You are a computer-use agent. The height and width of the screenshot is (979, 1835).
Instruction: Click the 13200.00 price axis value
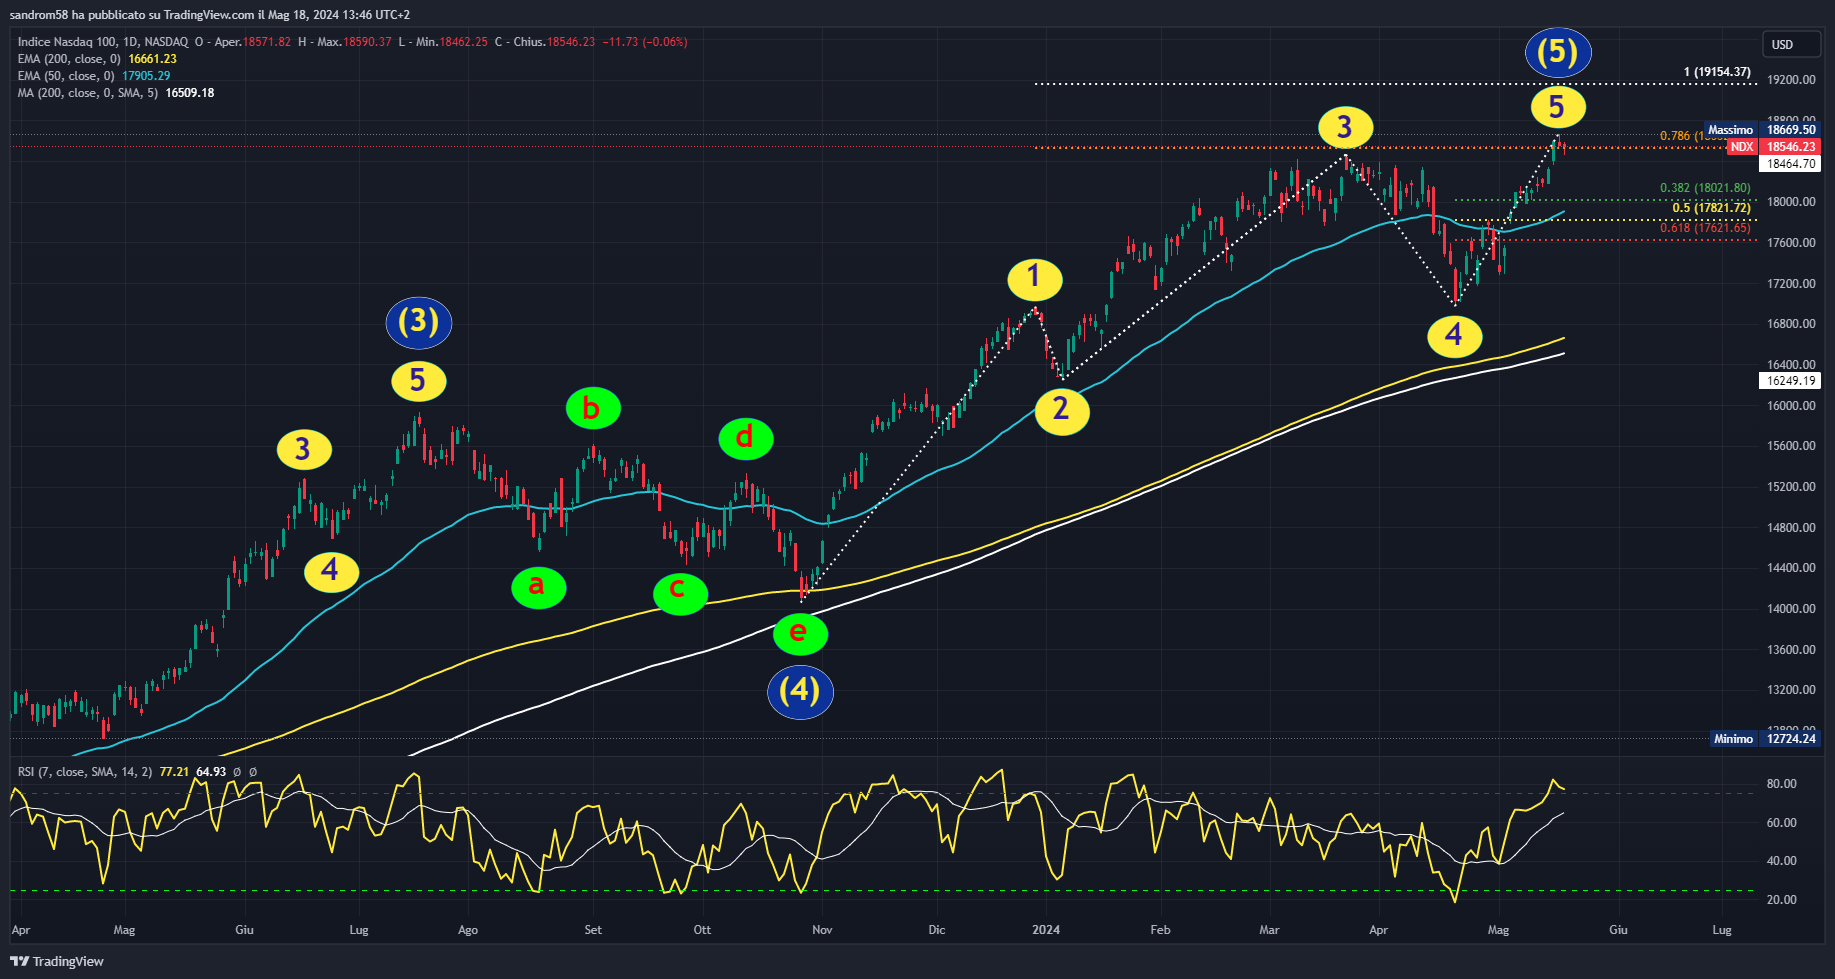(x=1791, y=690)
